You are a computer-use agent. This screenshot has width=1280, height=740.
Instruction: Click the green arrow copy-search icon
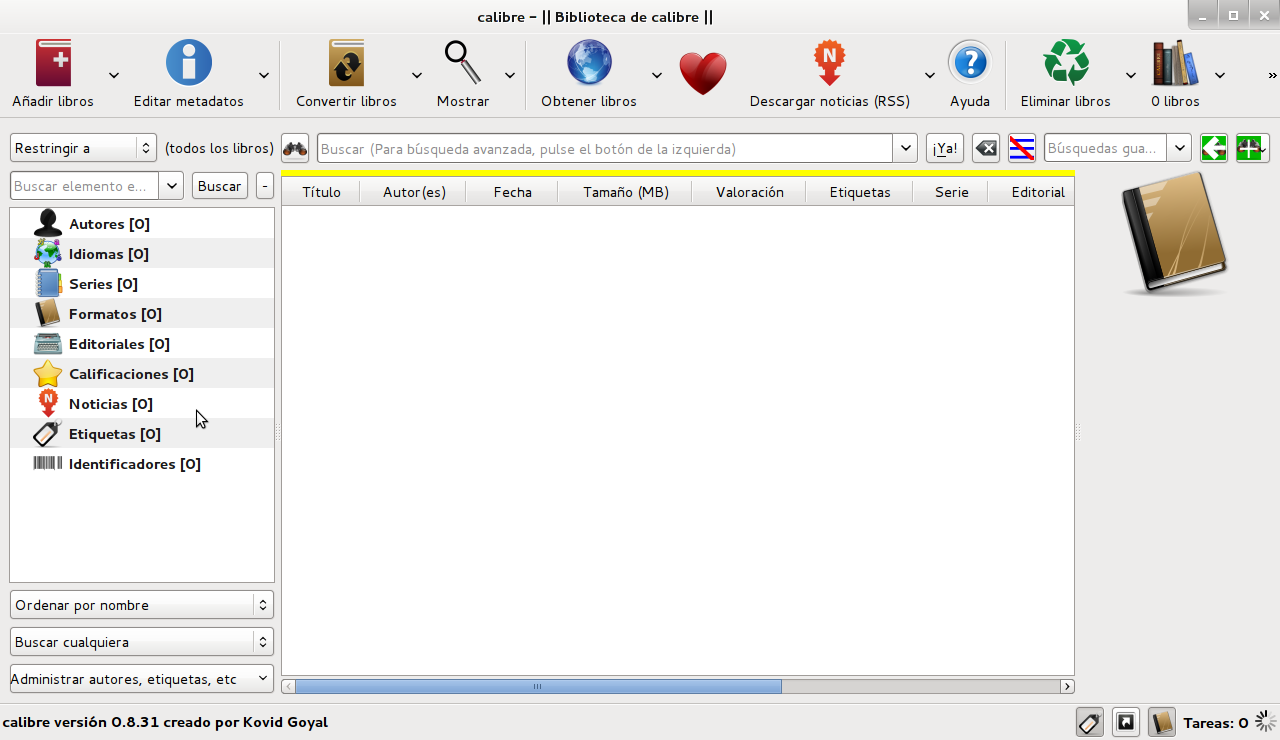point(1214,148)
